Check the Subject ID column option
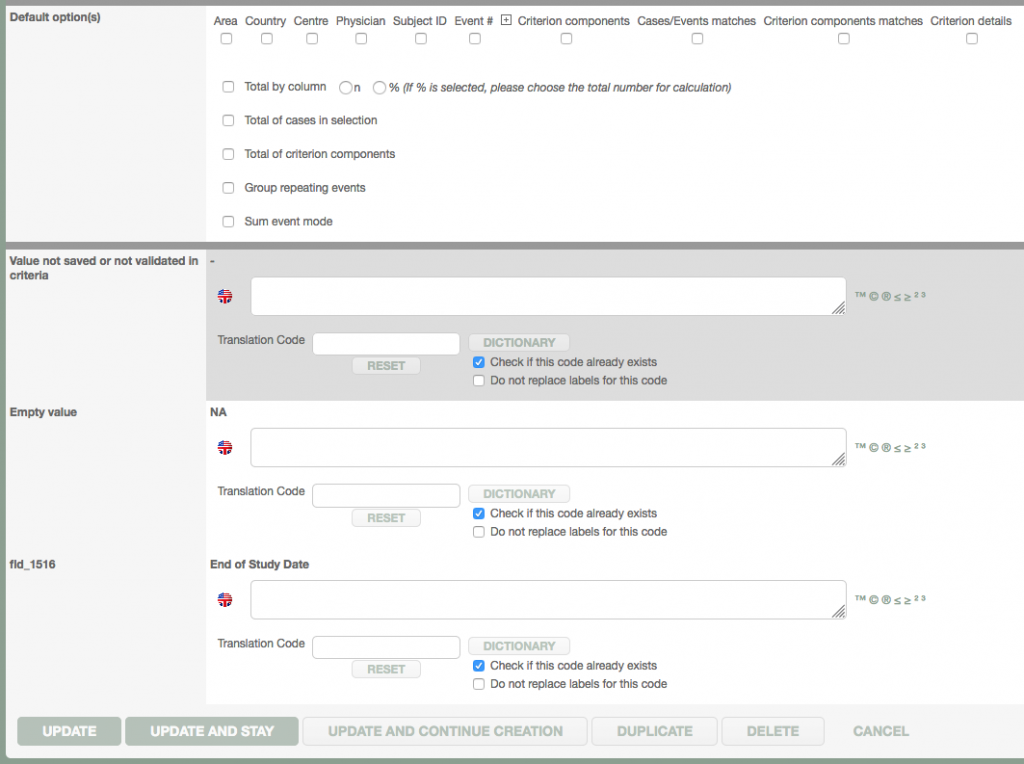This screenshot has width=1024, height=764. coord(421,39)
